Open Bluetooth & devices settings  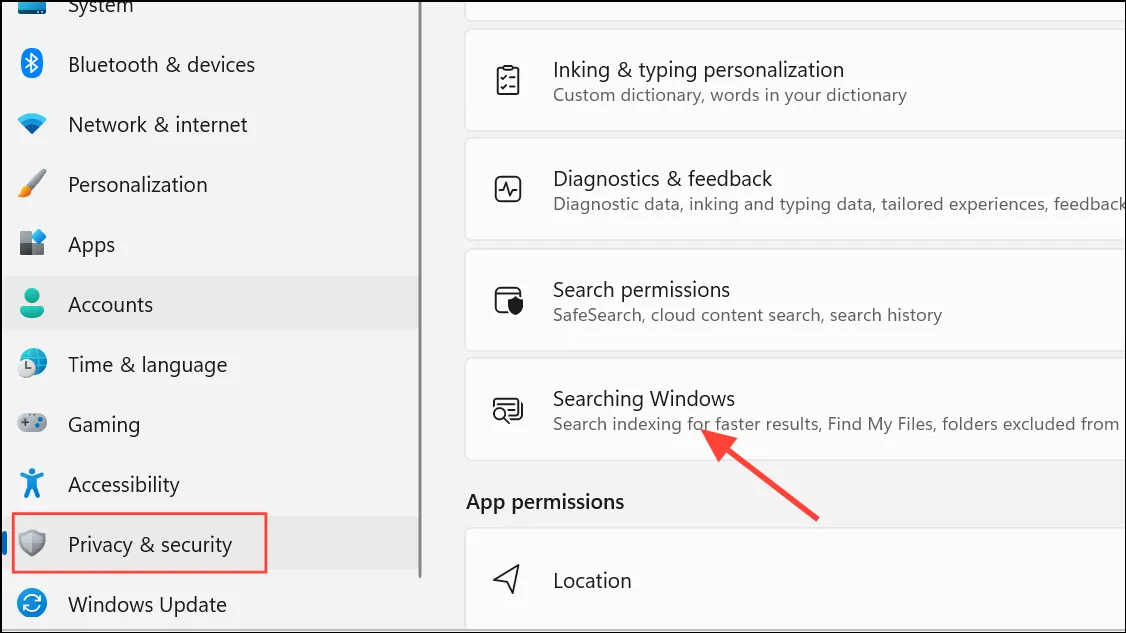211,64
